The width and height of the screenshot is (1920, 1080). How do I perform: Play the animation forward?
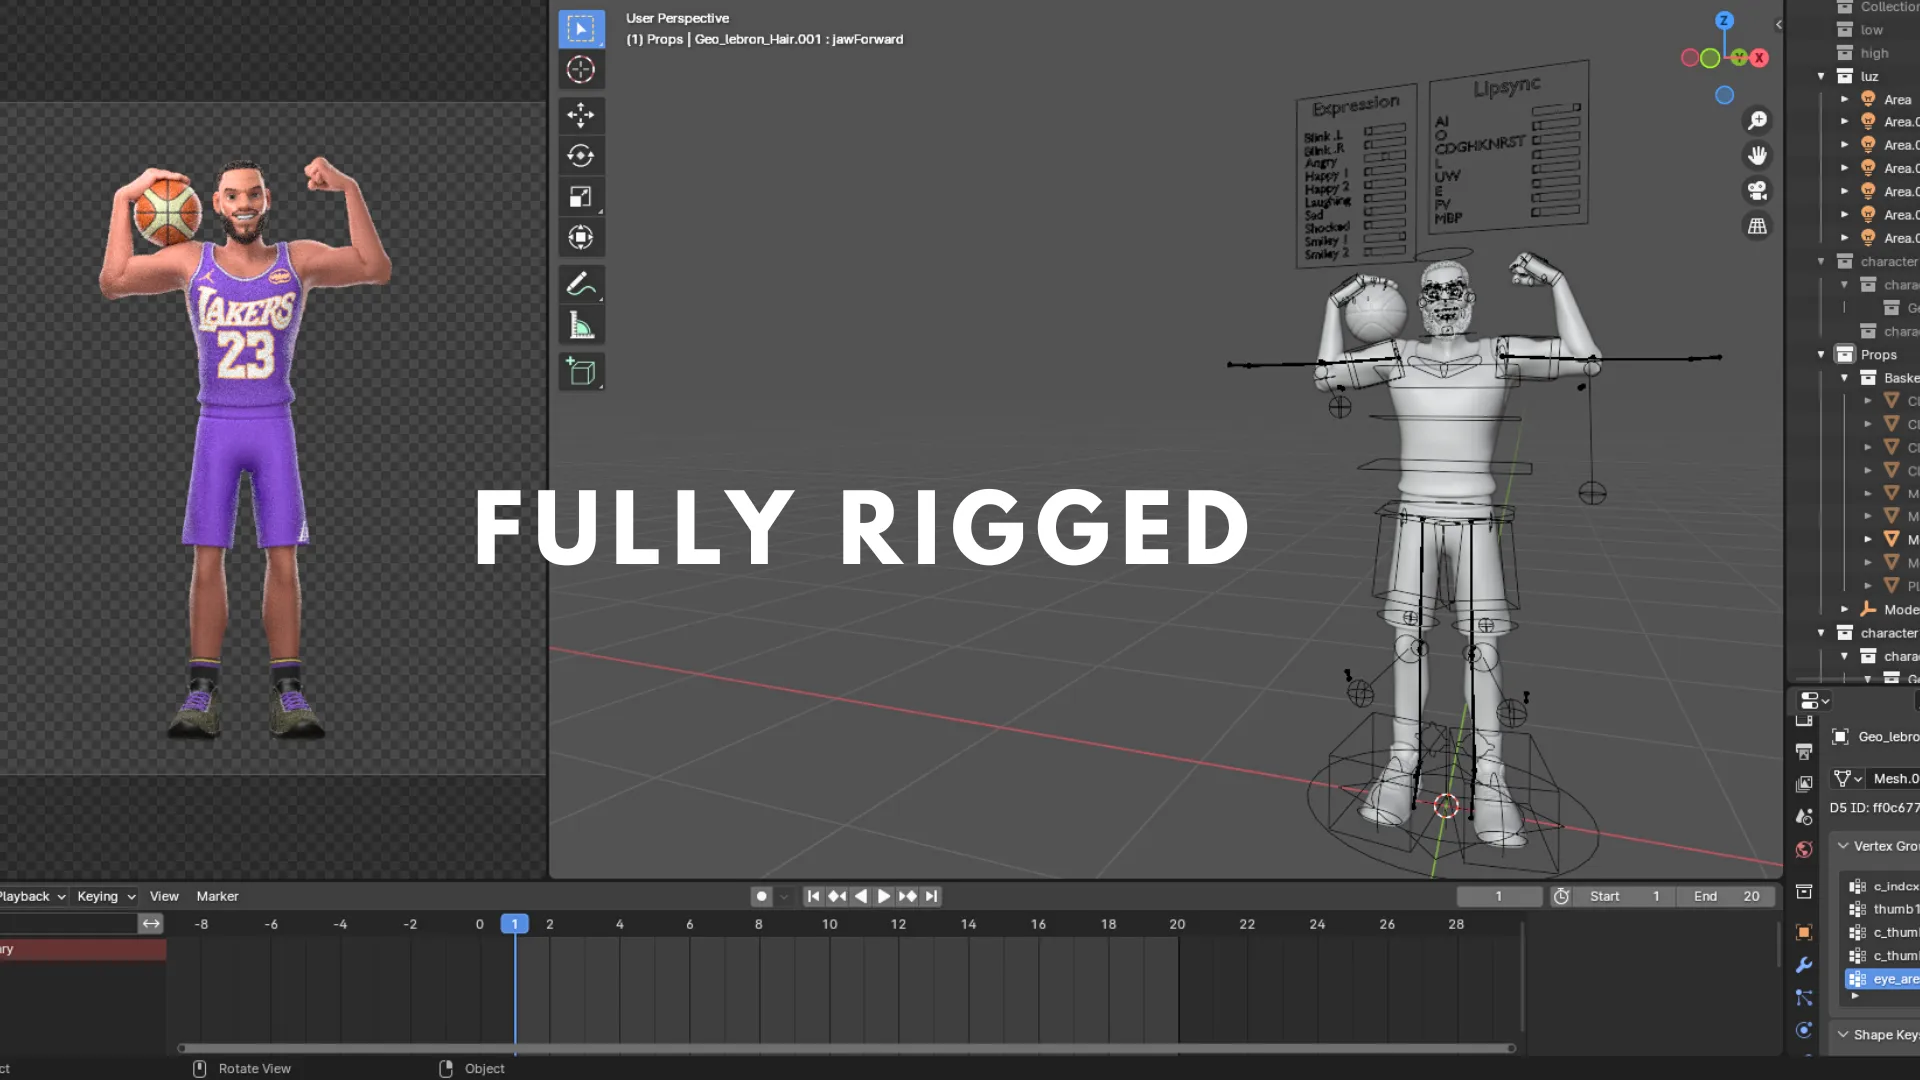884,897
